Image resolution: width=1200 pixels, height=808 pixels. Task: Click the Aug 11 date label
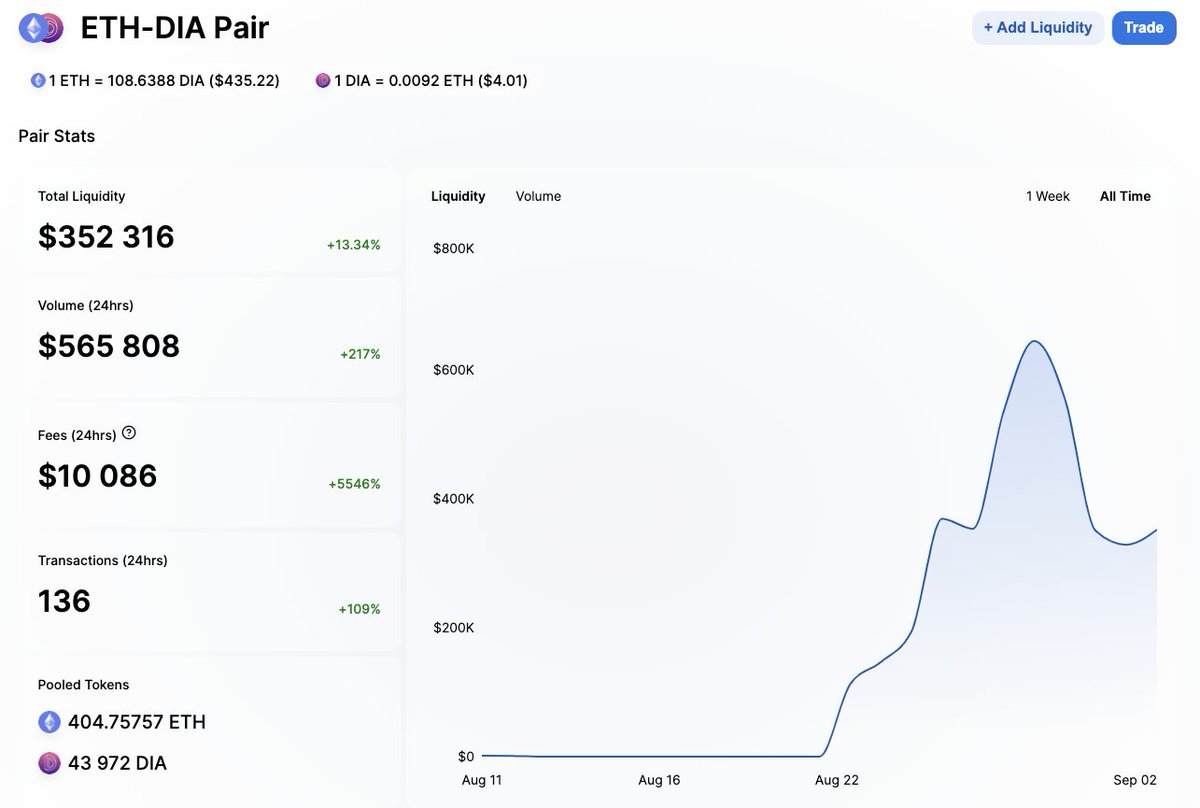(x=482, y=780)
